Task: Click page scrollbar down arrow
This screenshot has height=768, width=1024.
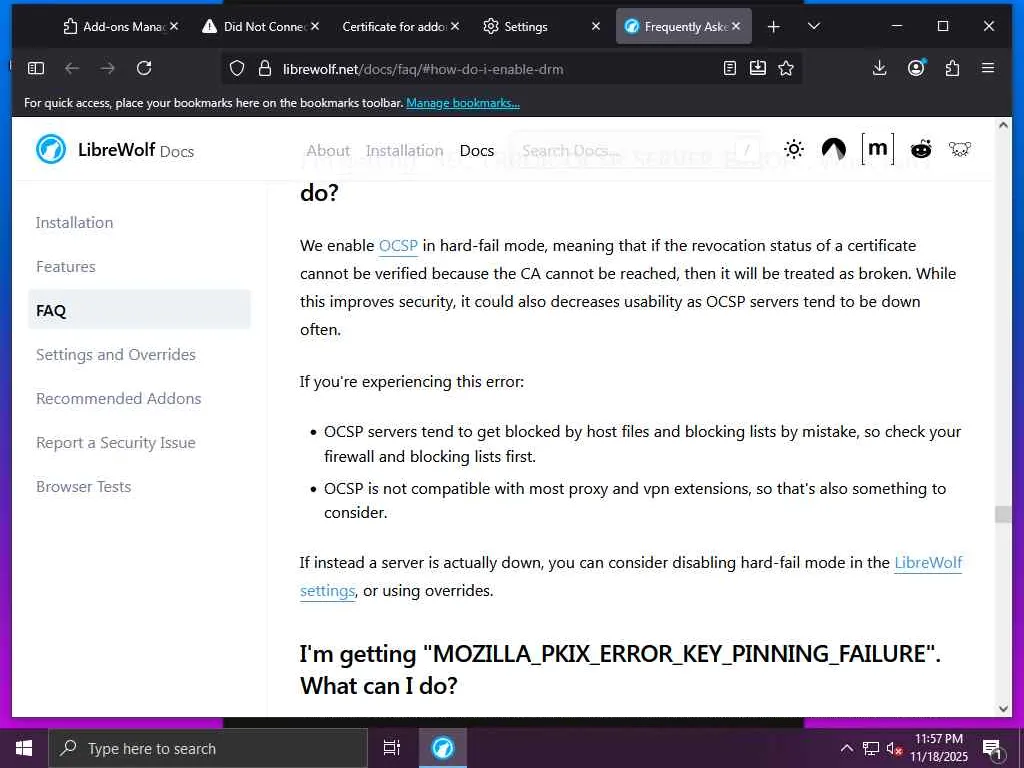Action: pyautogui.click(x=1003, y=709)
